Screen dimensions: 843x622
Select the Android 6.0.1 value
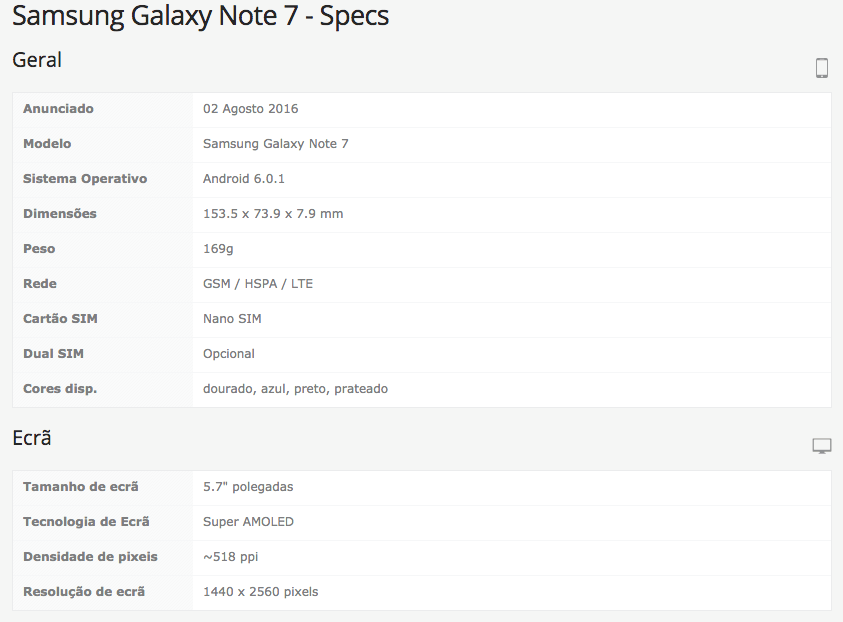click(244, 179)
